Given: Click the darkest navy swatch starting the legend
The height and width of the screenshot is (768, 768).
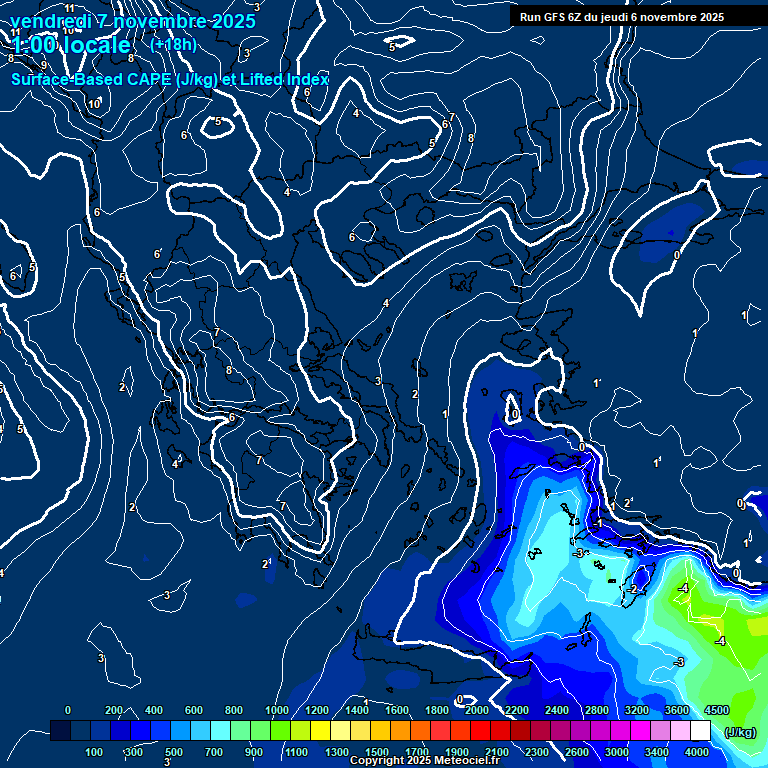Looking at the screenshot, I should [60, 730].
